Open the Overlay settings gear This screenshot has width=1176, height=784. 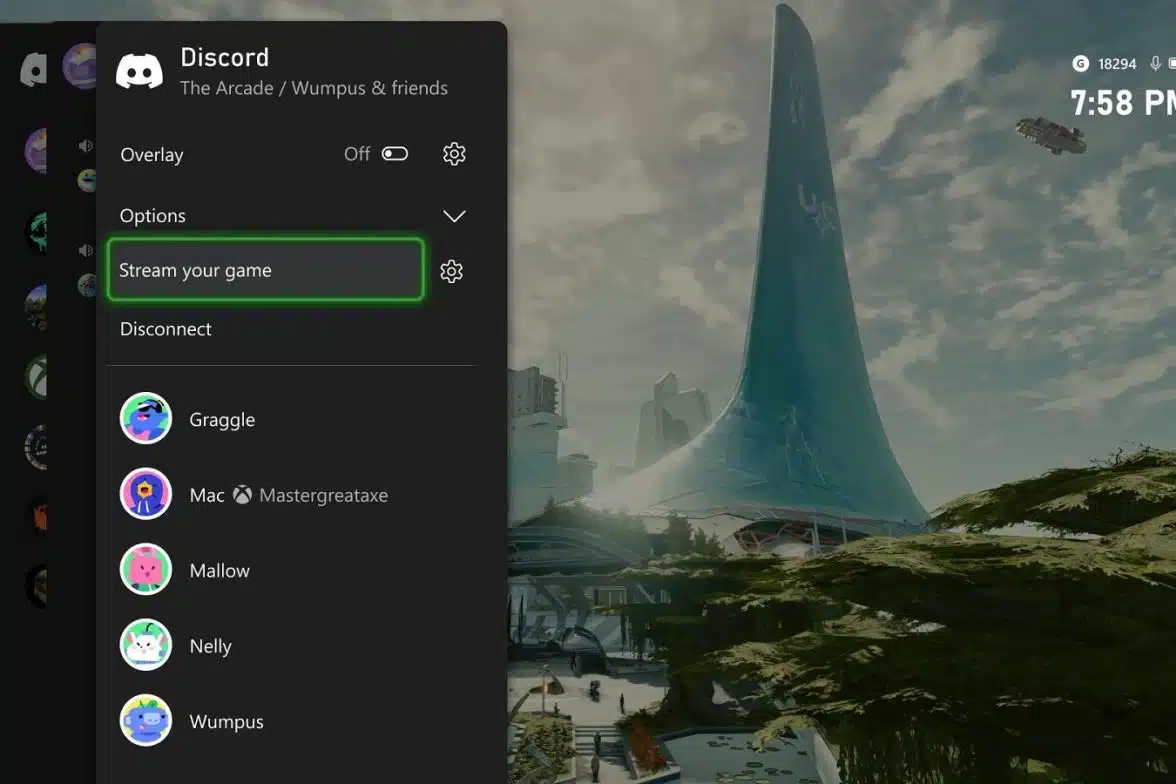click(454, 154)
